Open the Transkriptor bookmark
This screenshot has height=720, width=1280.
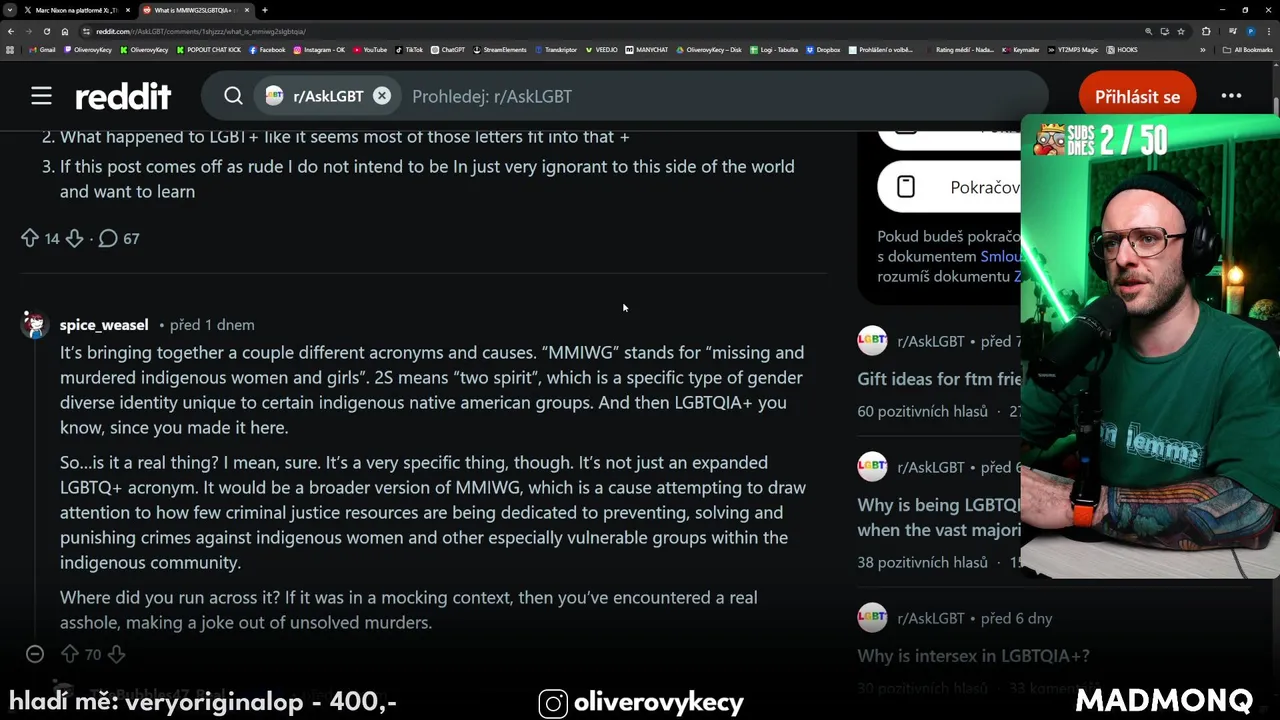tap(556, 49)
